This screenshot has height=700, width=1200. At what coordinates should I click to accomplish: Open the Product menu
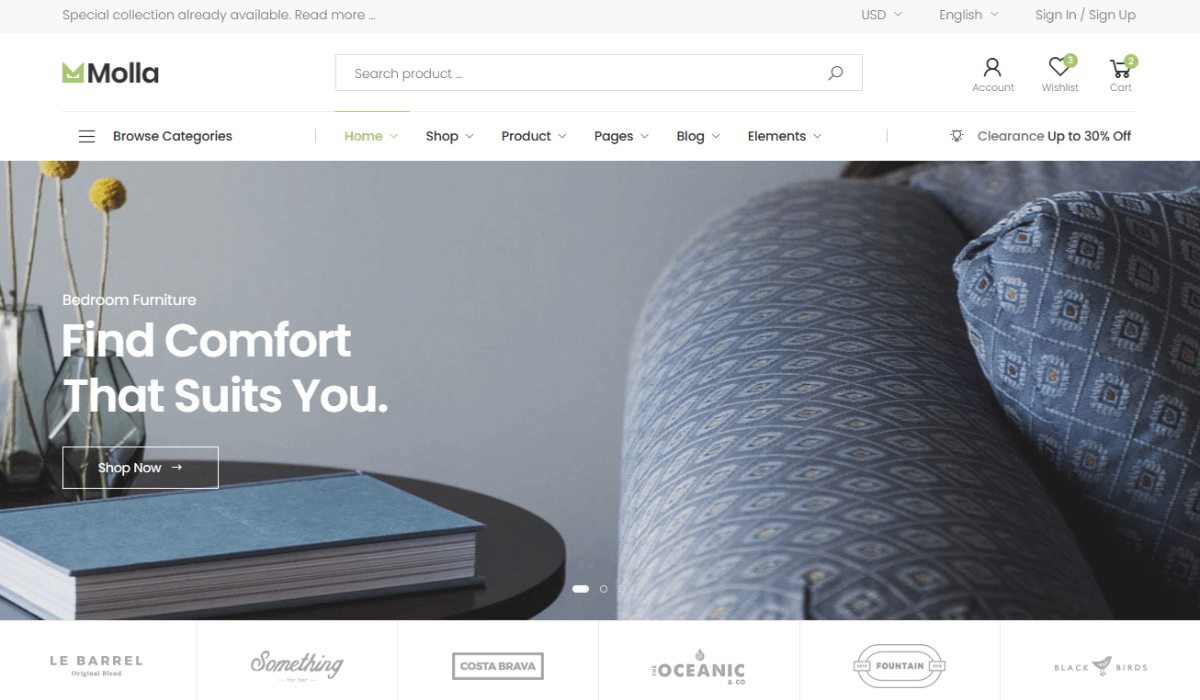(x=533, y=136)
